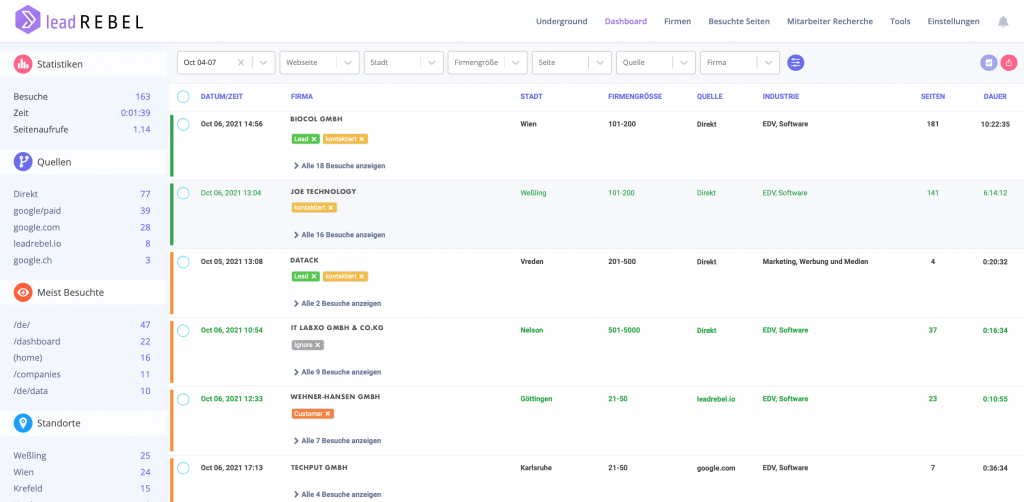Go to the Underground menu
This screenshot has width=1024, height=502.
(x=562, y=22)
